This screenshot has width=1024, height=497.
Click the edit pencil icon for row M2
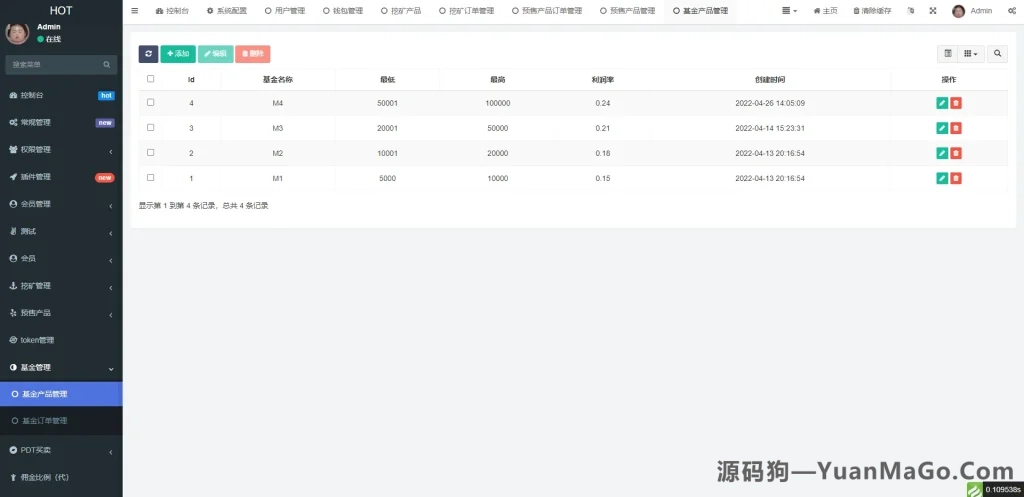[942, 153]
